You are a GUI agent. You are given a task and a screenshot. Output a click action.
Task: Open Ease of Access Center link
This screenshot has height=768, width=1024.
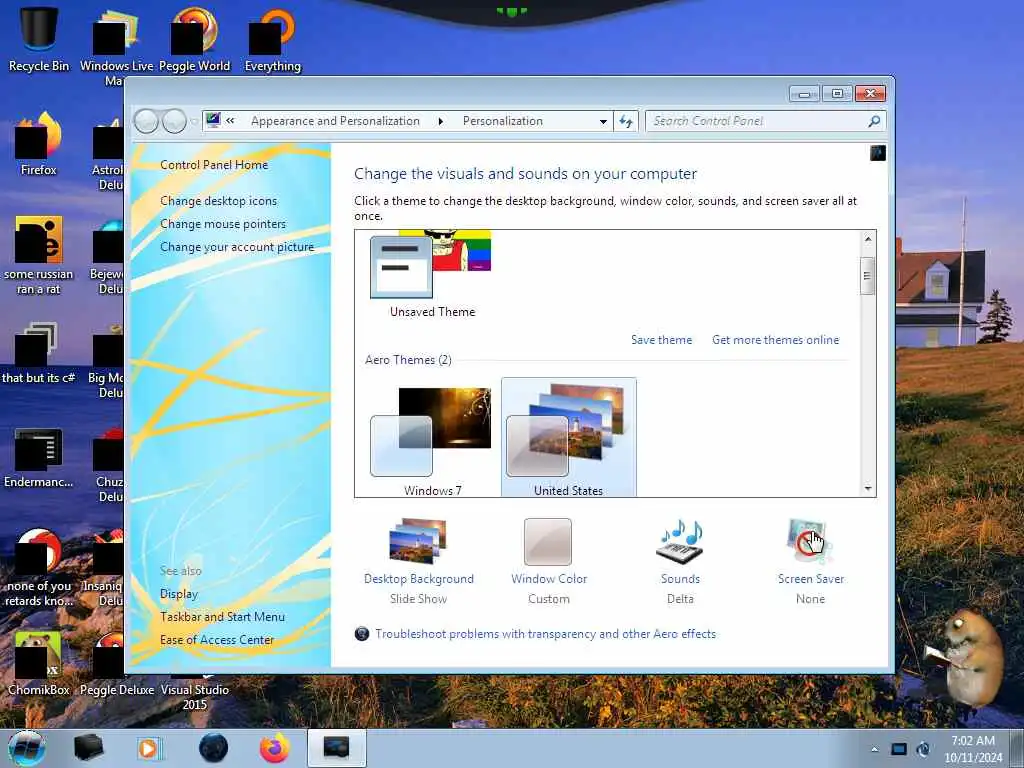(x=217, y=640)
